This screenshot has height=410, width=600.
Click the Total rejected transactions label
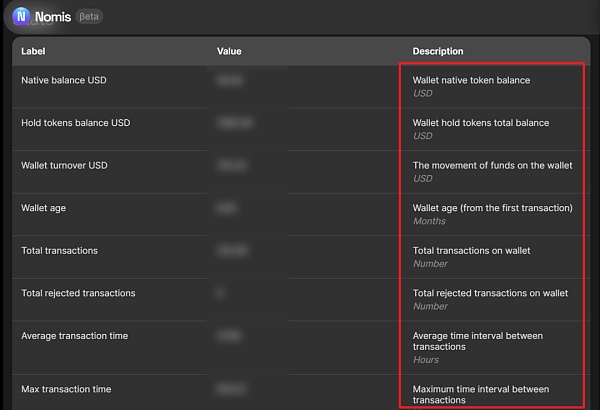tap(78, 293)
